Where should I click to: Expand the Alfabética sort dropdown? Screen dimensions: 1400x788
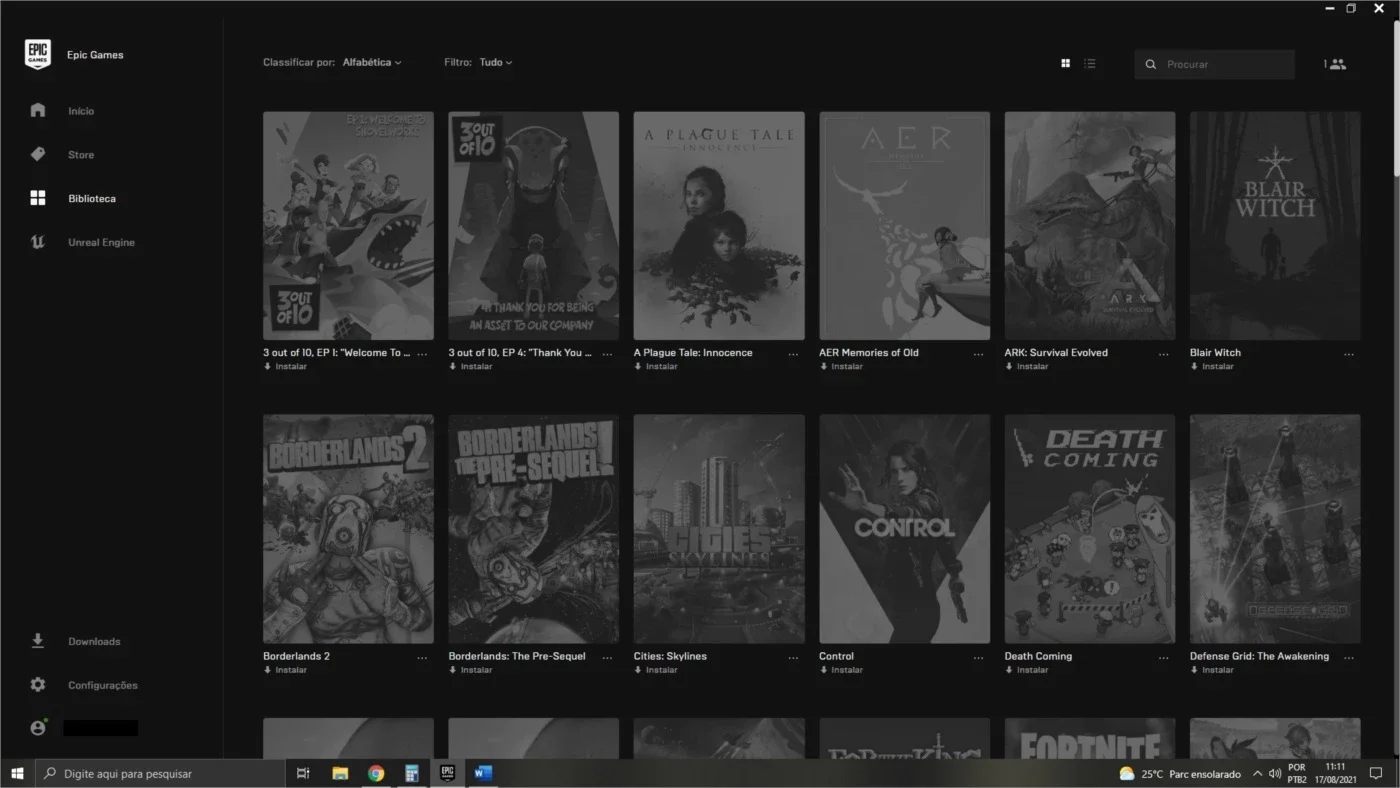(372, 62)
